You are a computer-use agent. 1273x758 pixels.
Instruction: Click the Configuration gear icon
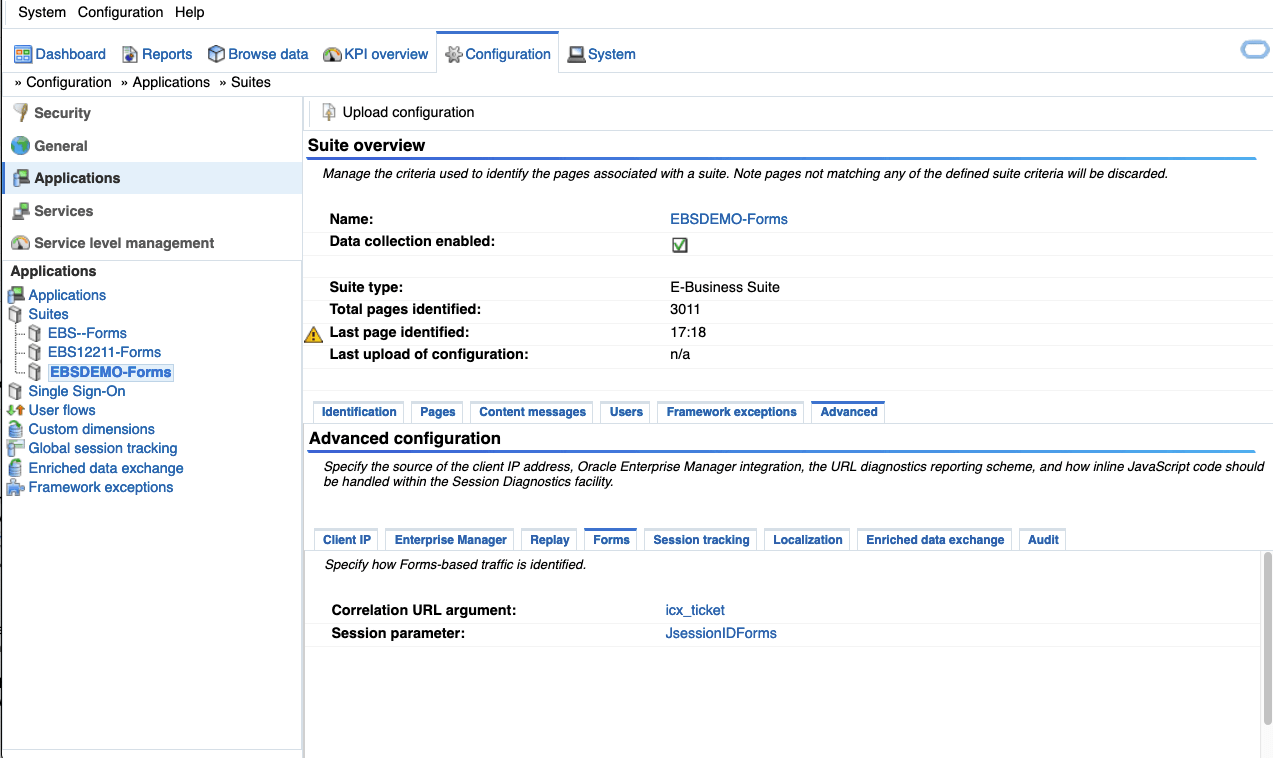(454, 54)
